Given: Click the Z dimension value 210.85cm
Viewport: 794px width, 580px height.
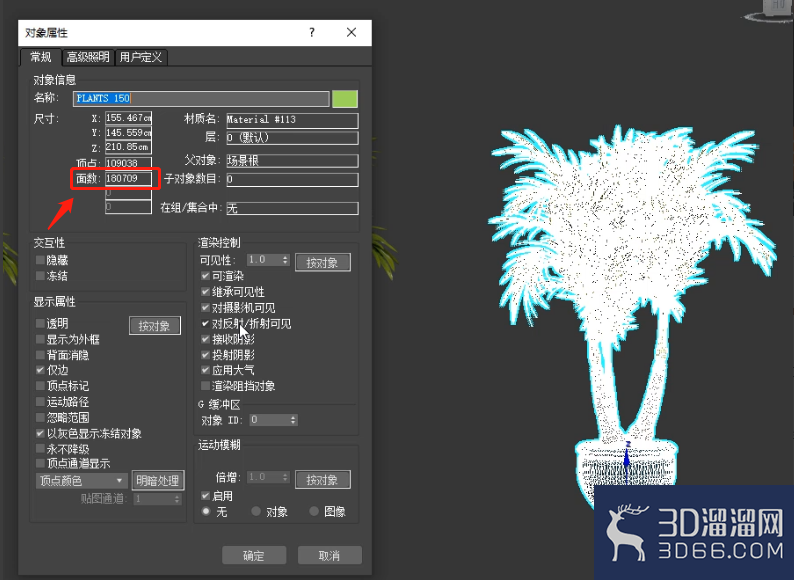Looking at the screenshot, I should pyautogui.click(x=128, y=147).
